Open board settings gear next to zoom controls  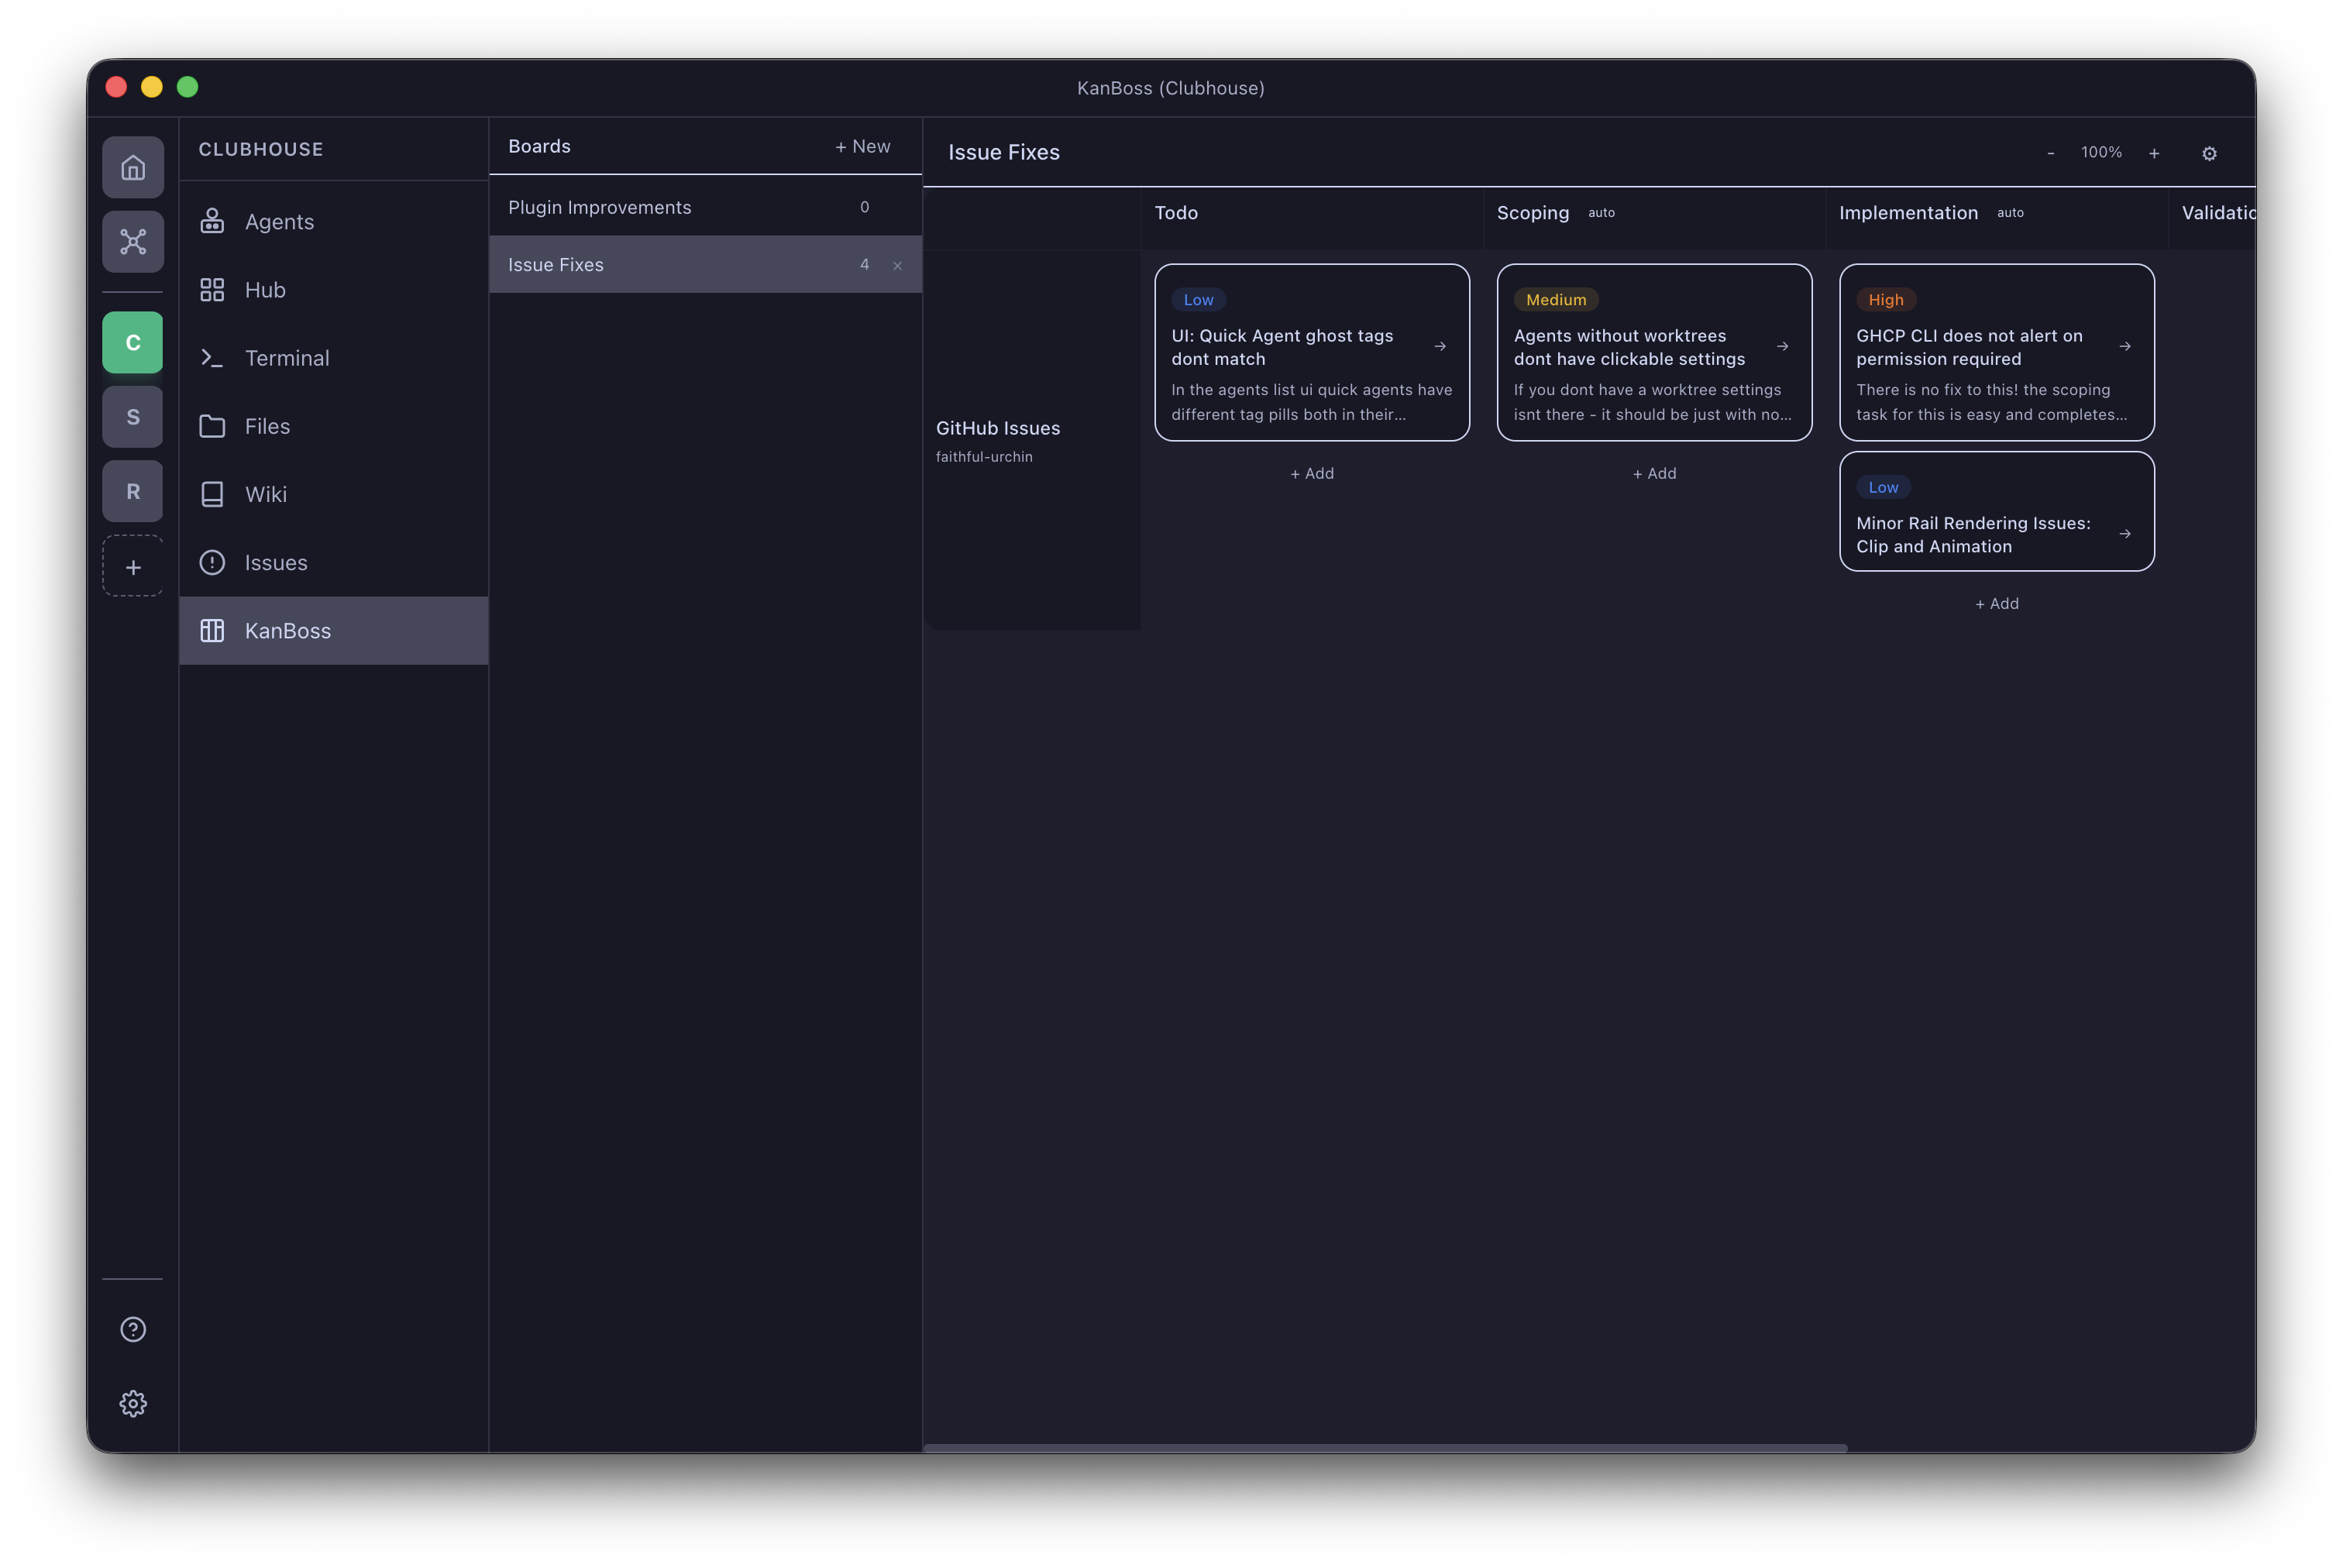pos(2210,153)
